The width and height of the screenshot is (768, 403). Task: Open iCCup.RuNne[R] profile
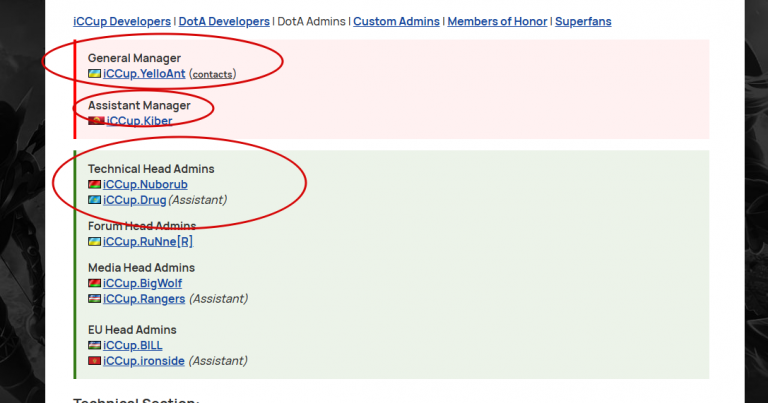click(147, 241)
